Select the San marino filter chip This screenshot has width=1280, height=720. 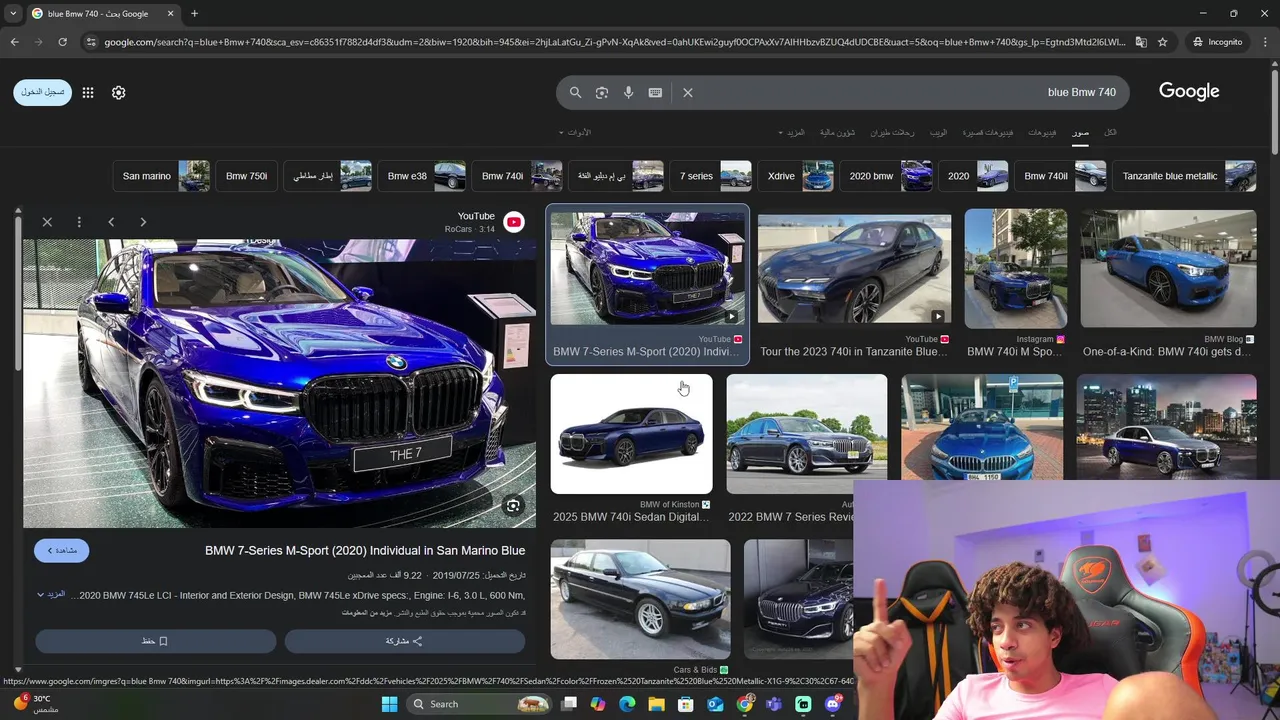tap(161, 176)
